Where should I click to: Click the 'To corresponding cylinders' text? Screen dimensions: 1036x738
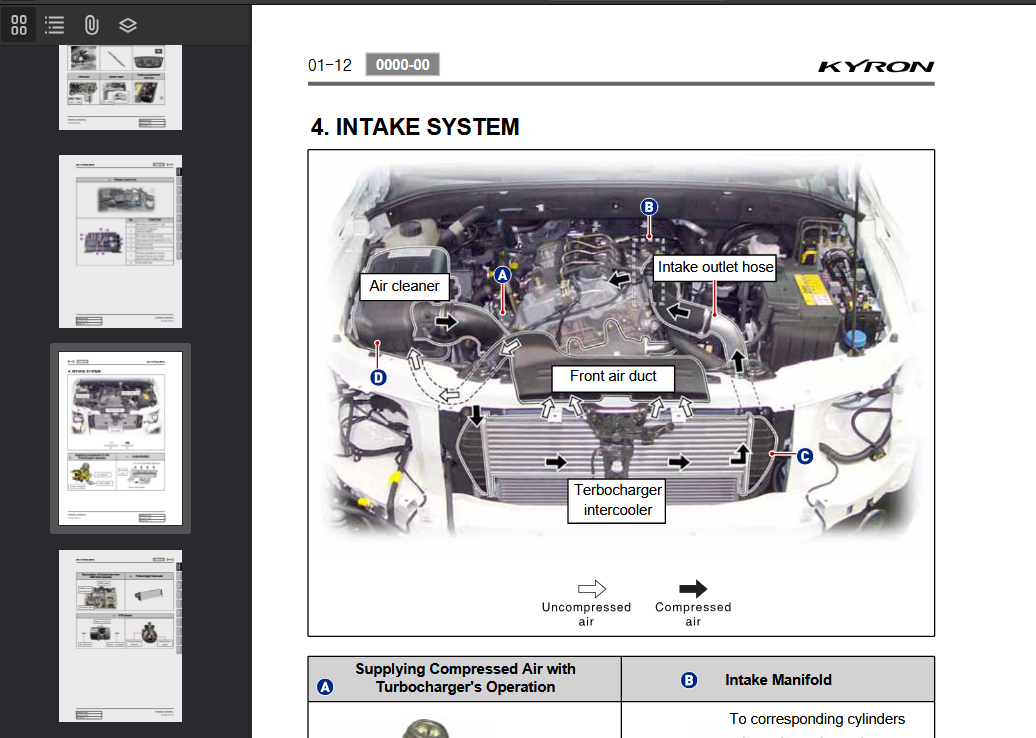(x=817, y=719)
